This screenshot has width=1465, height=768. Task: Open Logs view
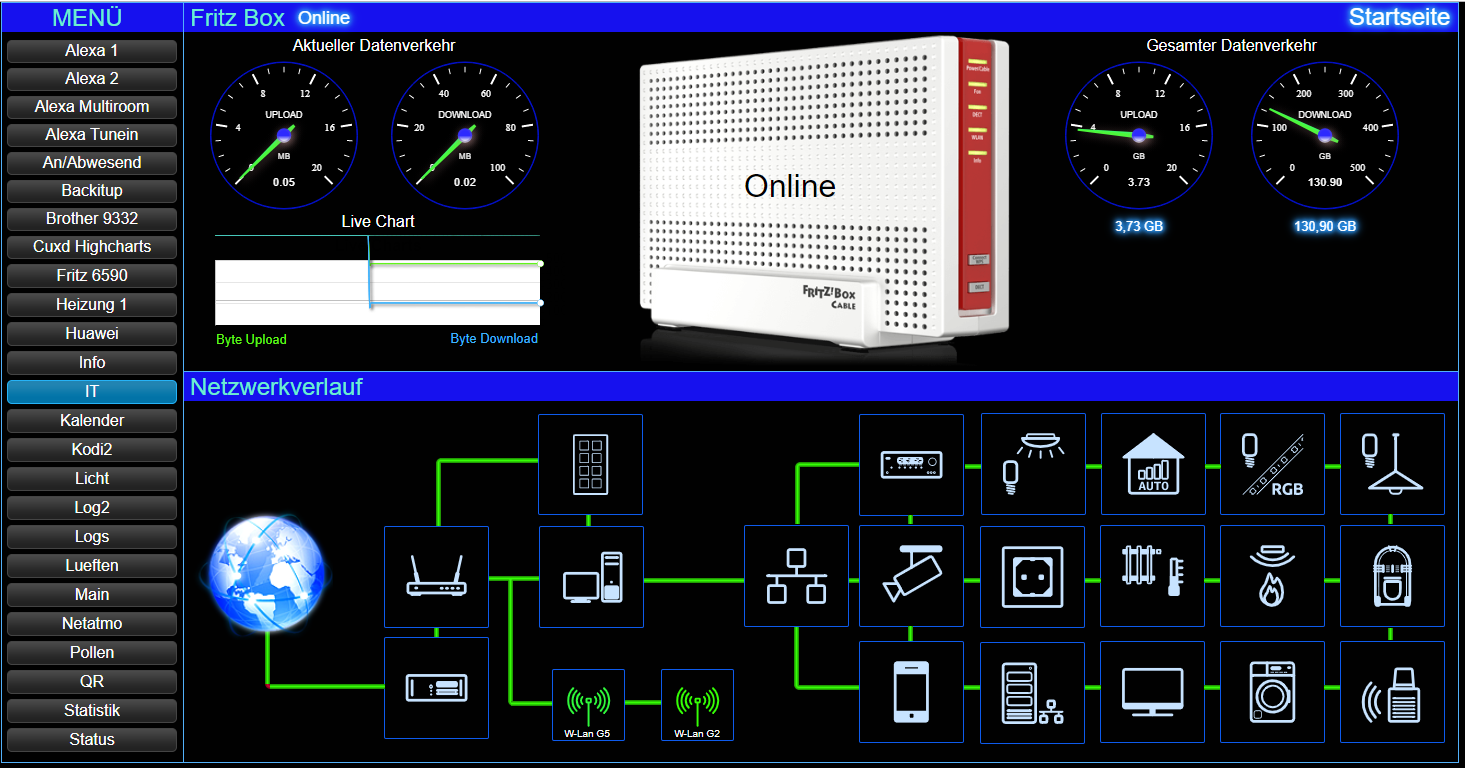point(92,536)
